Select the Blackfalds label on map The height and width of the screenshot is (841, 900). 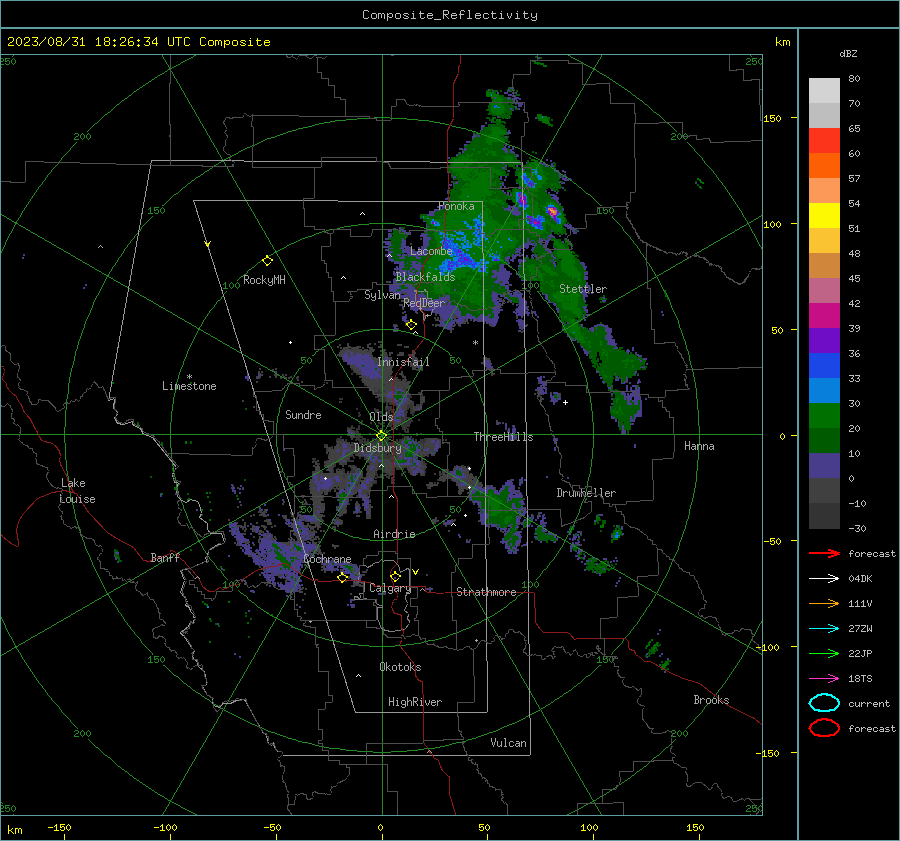point(425,277)
